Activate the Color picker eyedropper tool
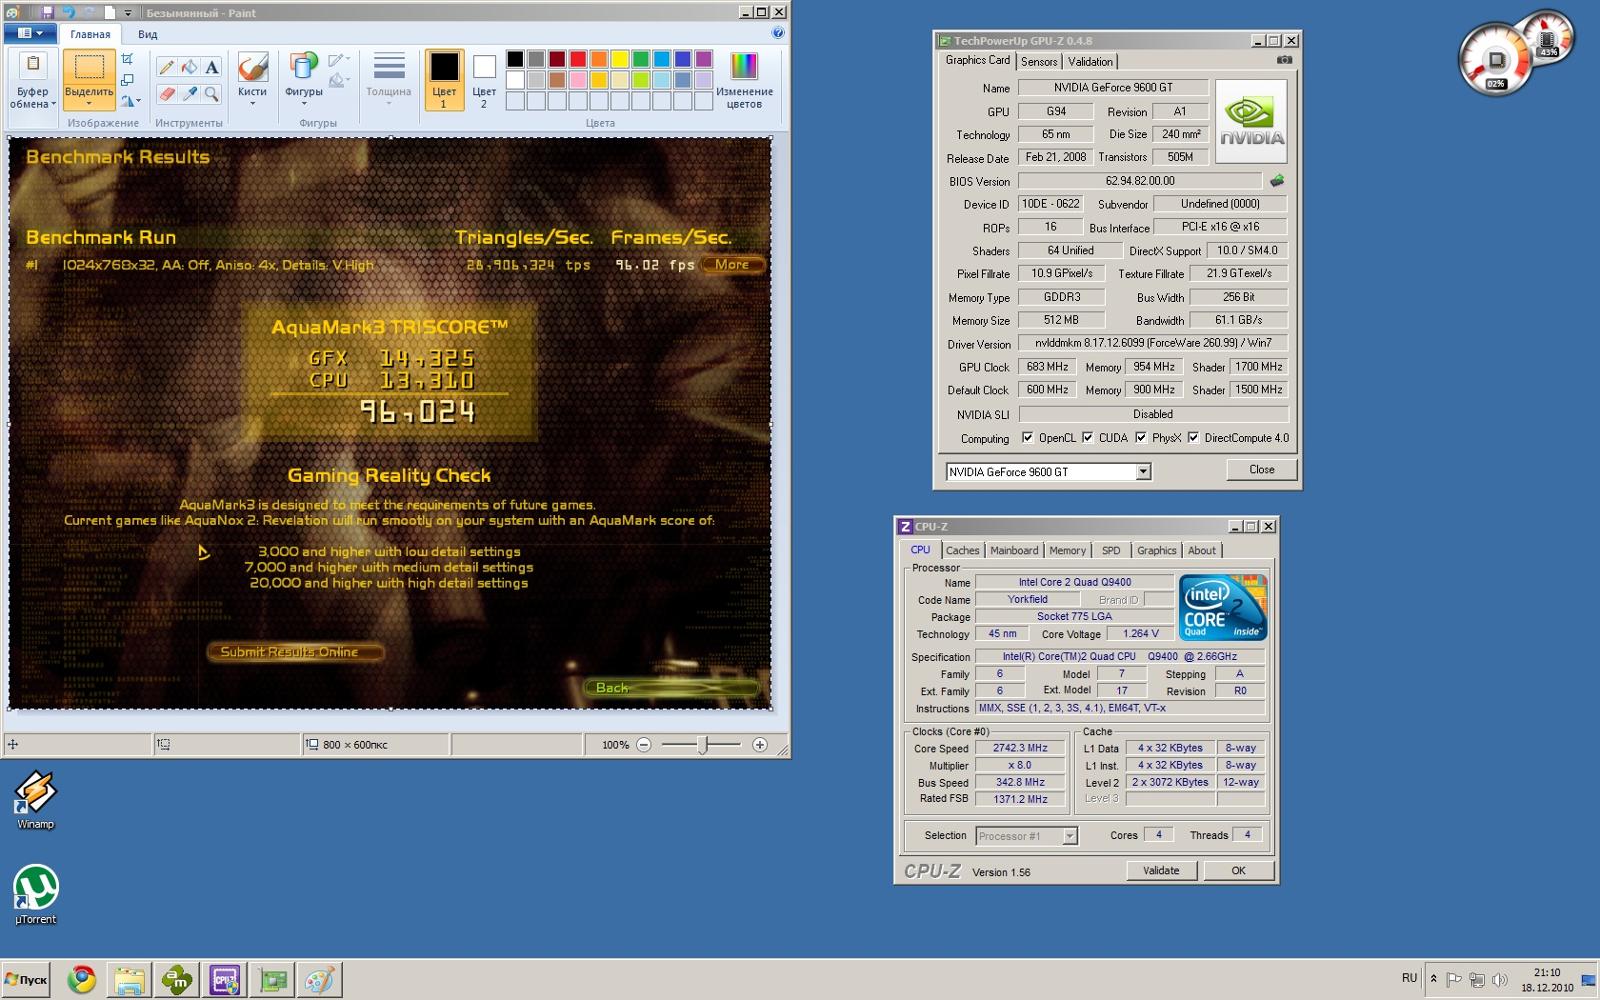The image size is (1600, 1000). [189, 93]
